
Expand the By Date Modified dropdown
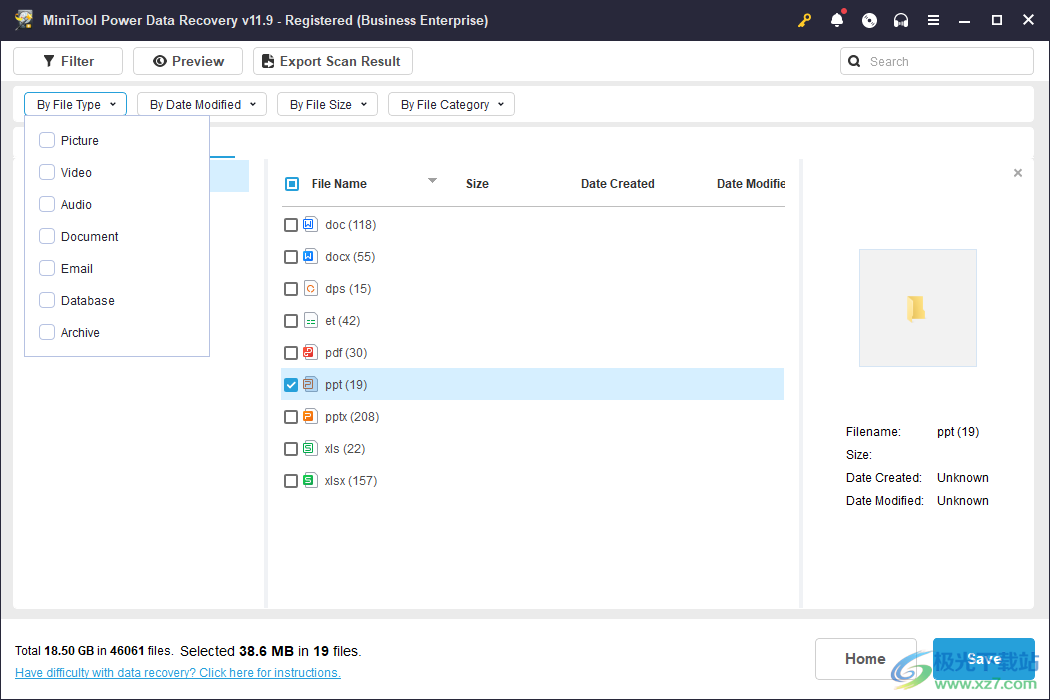point(202,105)
